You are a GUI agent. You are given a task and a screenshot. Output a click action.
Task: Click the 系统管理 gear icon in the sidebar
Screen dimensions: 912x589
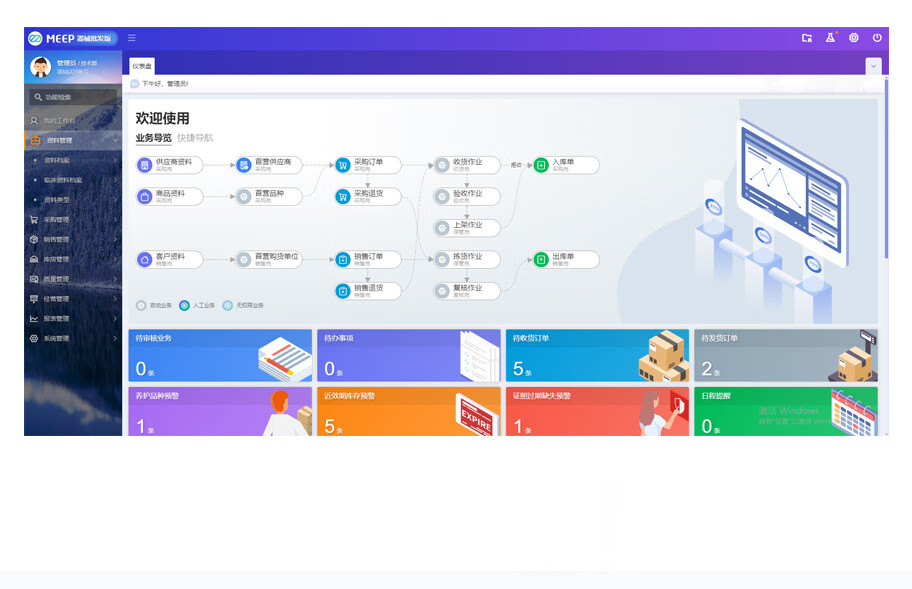click(34, 338)
